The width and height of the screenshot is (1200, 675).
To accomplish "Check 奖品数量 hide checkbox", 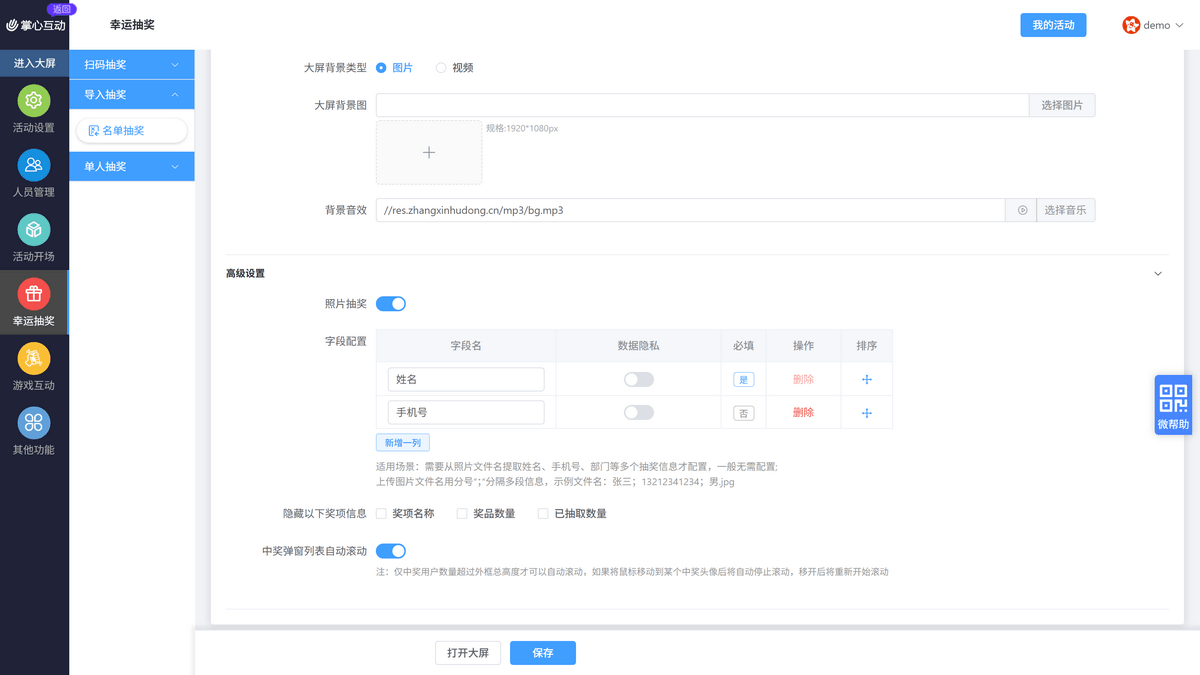I will click(x=462, y=514).
